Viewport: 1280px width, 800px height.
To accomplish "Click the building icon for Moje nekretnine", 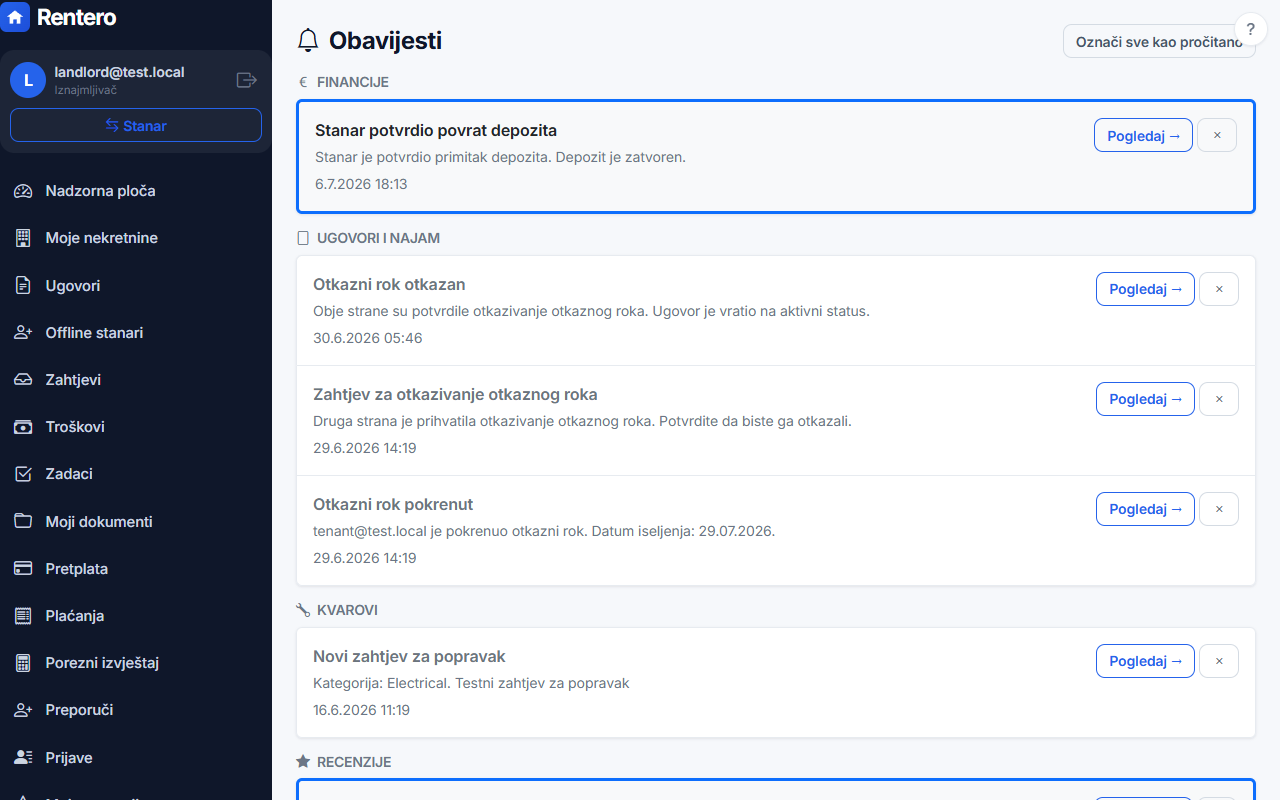I will click(x=24, y=238).
